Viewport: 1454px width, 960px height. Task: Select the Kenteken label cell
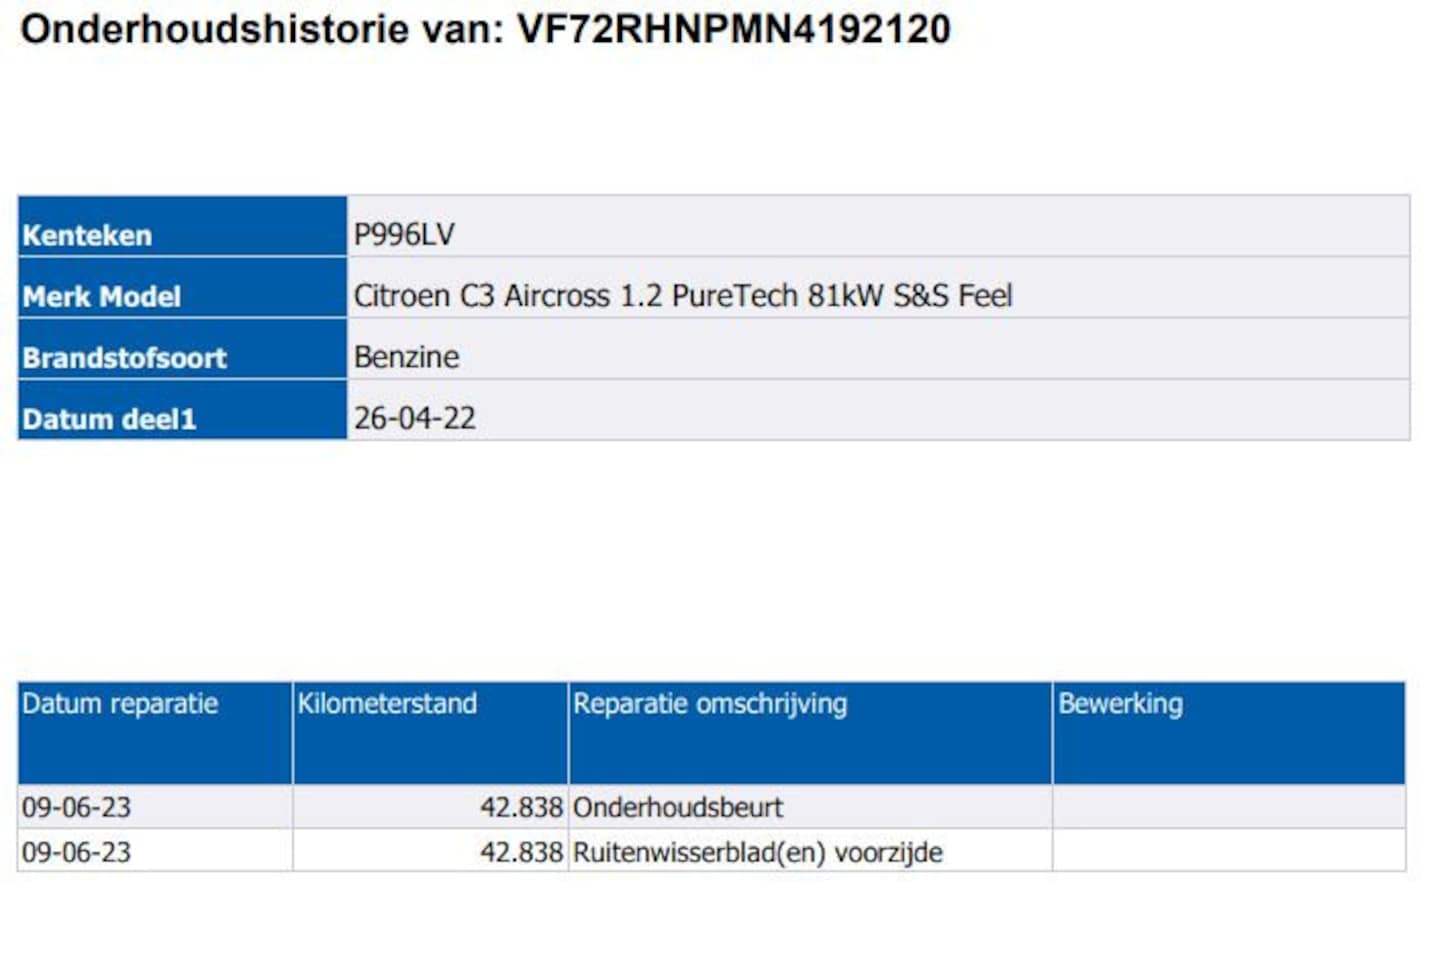point(182,226)
